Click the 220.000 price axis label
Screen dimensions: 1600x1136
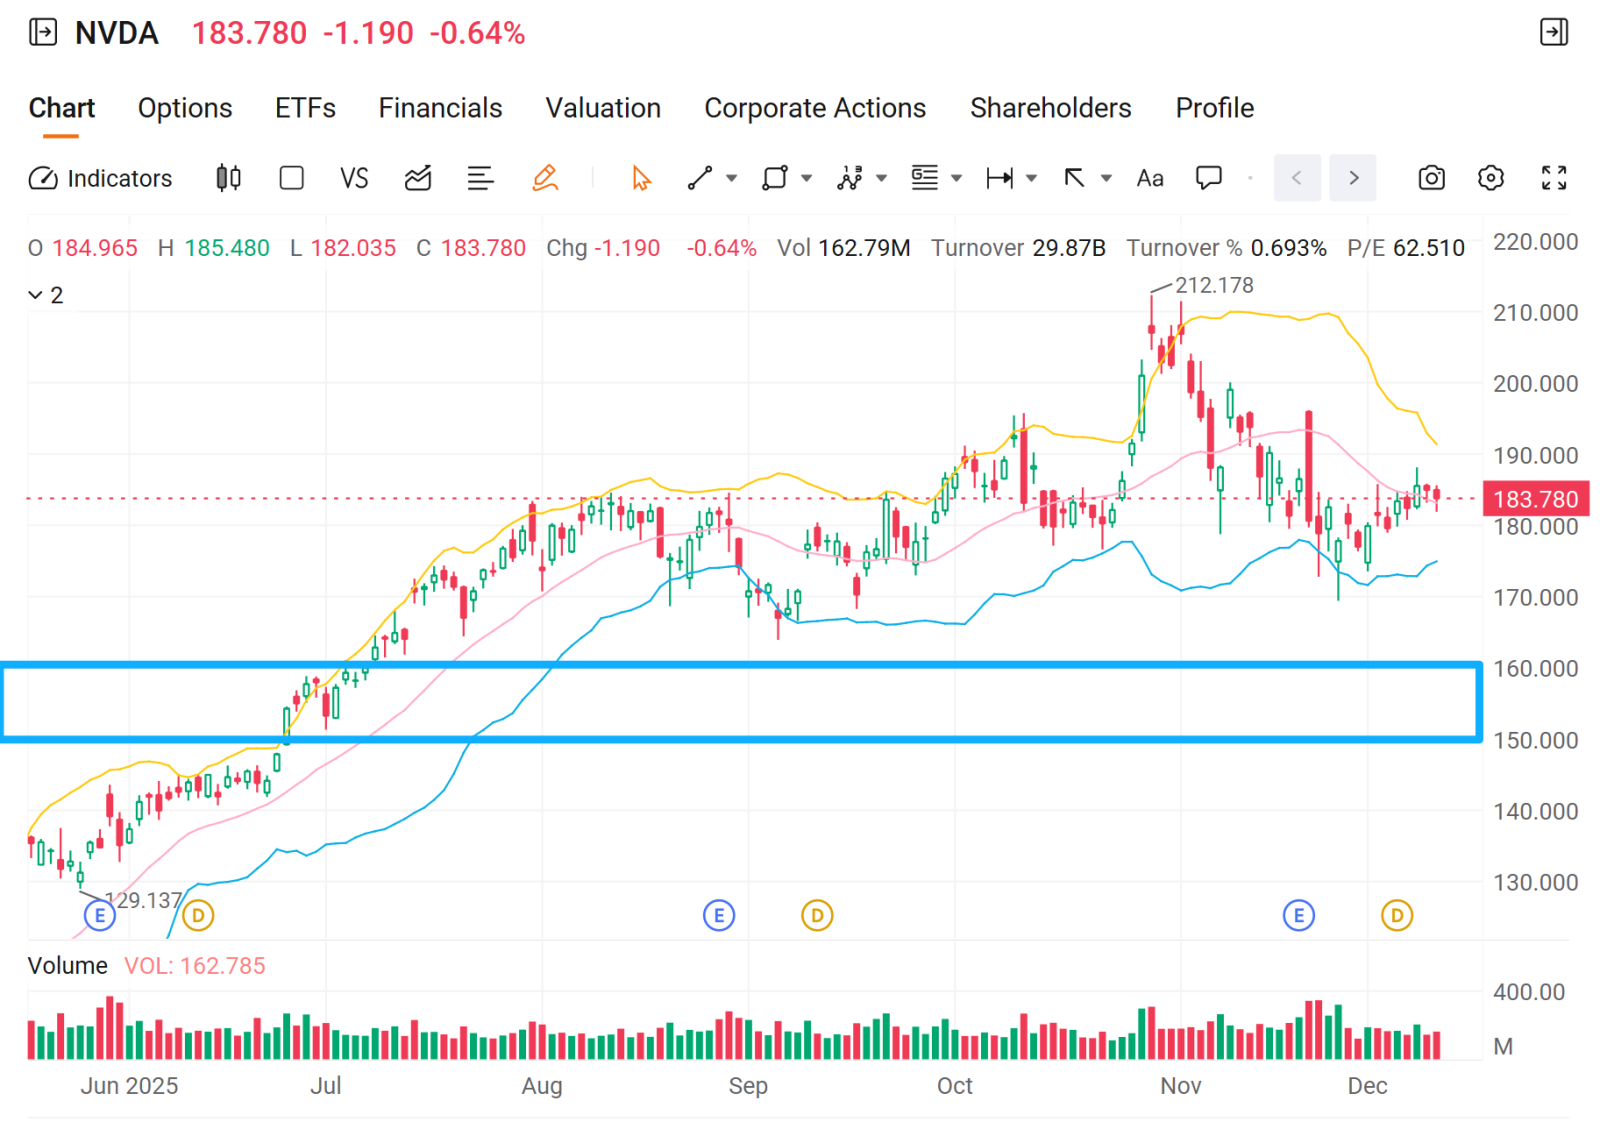point(1536,242)
